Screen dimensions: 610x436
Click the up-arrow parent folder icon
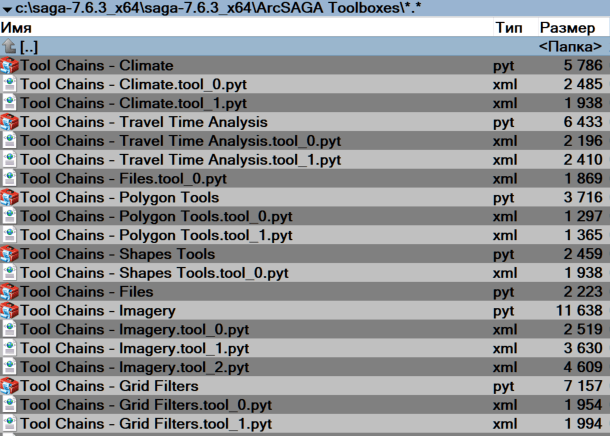[9, 47]
